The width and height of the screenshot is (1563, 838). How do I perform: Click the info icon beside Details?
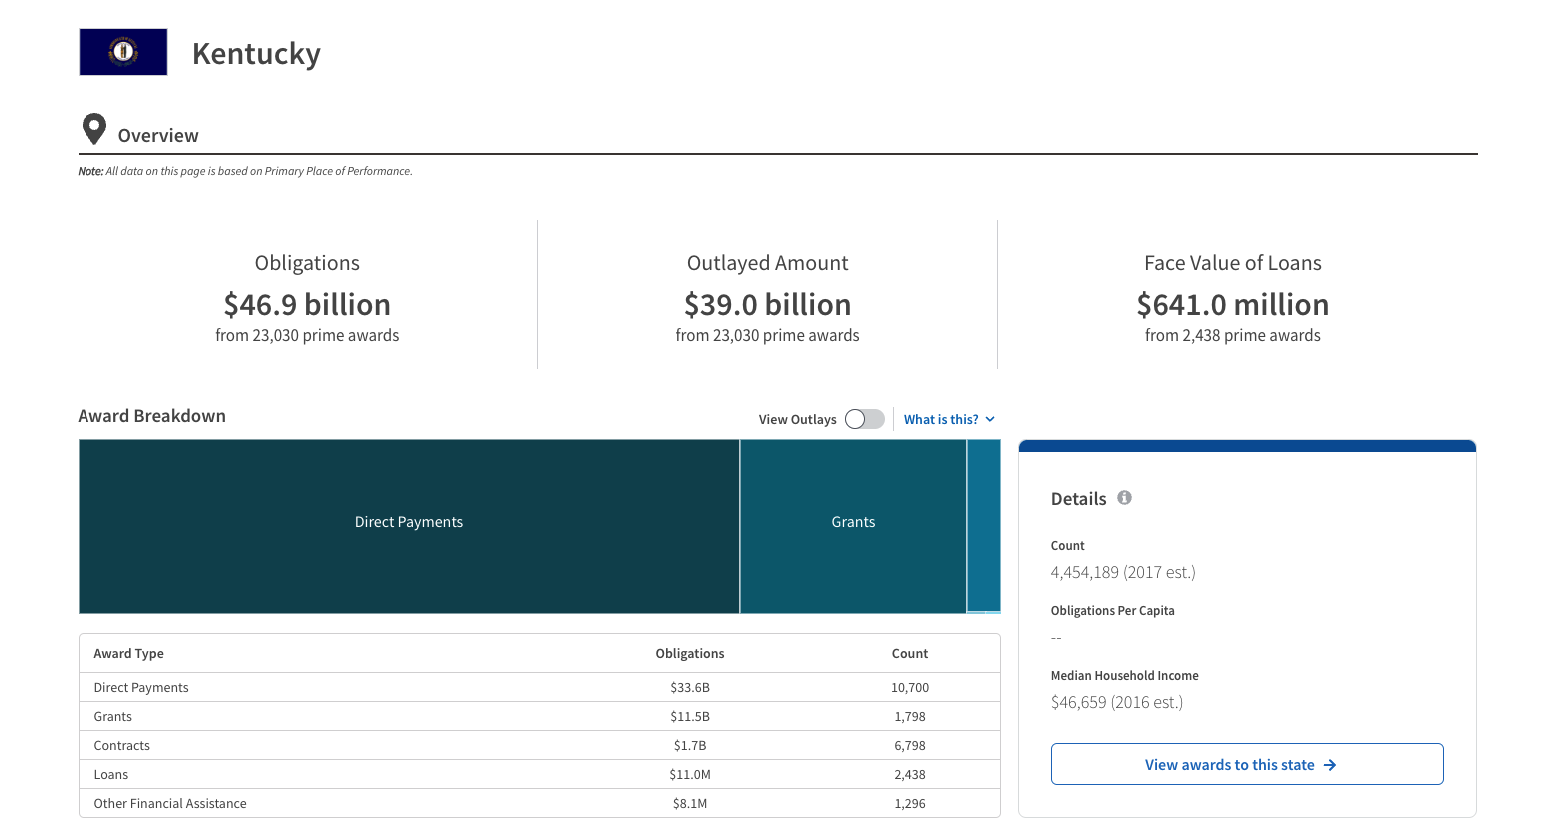click(x=1124, y=498)
